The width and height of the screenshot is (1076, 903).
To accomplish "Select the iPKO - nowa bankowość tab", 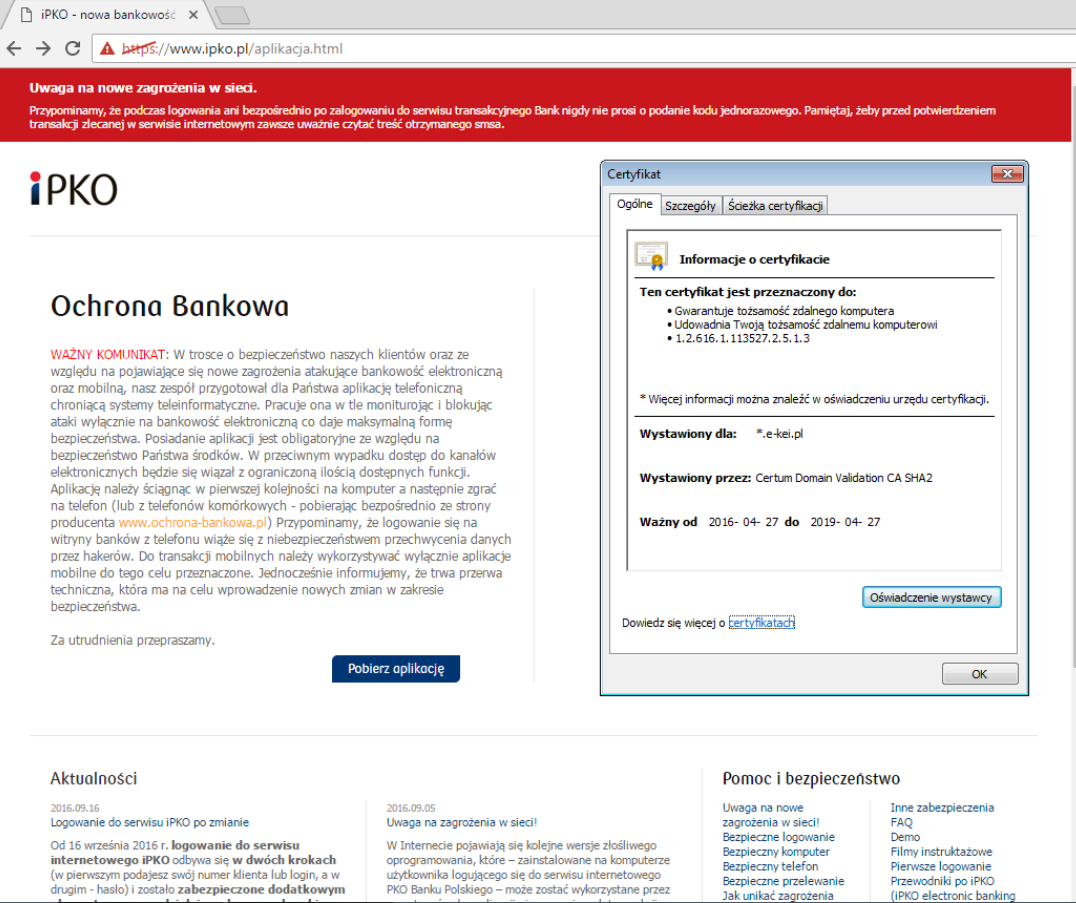I will [x=108, y=14].
